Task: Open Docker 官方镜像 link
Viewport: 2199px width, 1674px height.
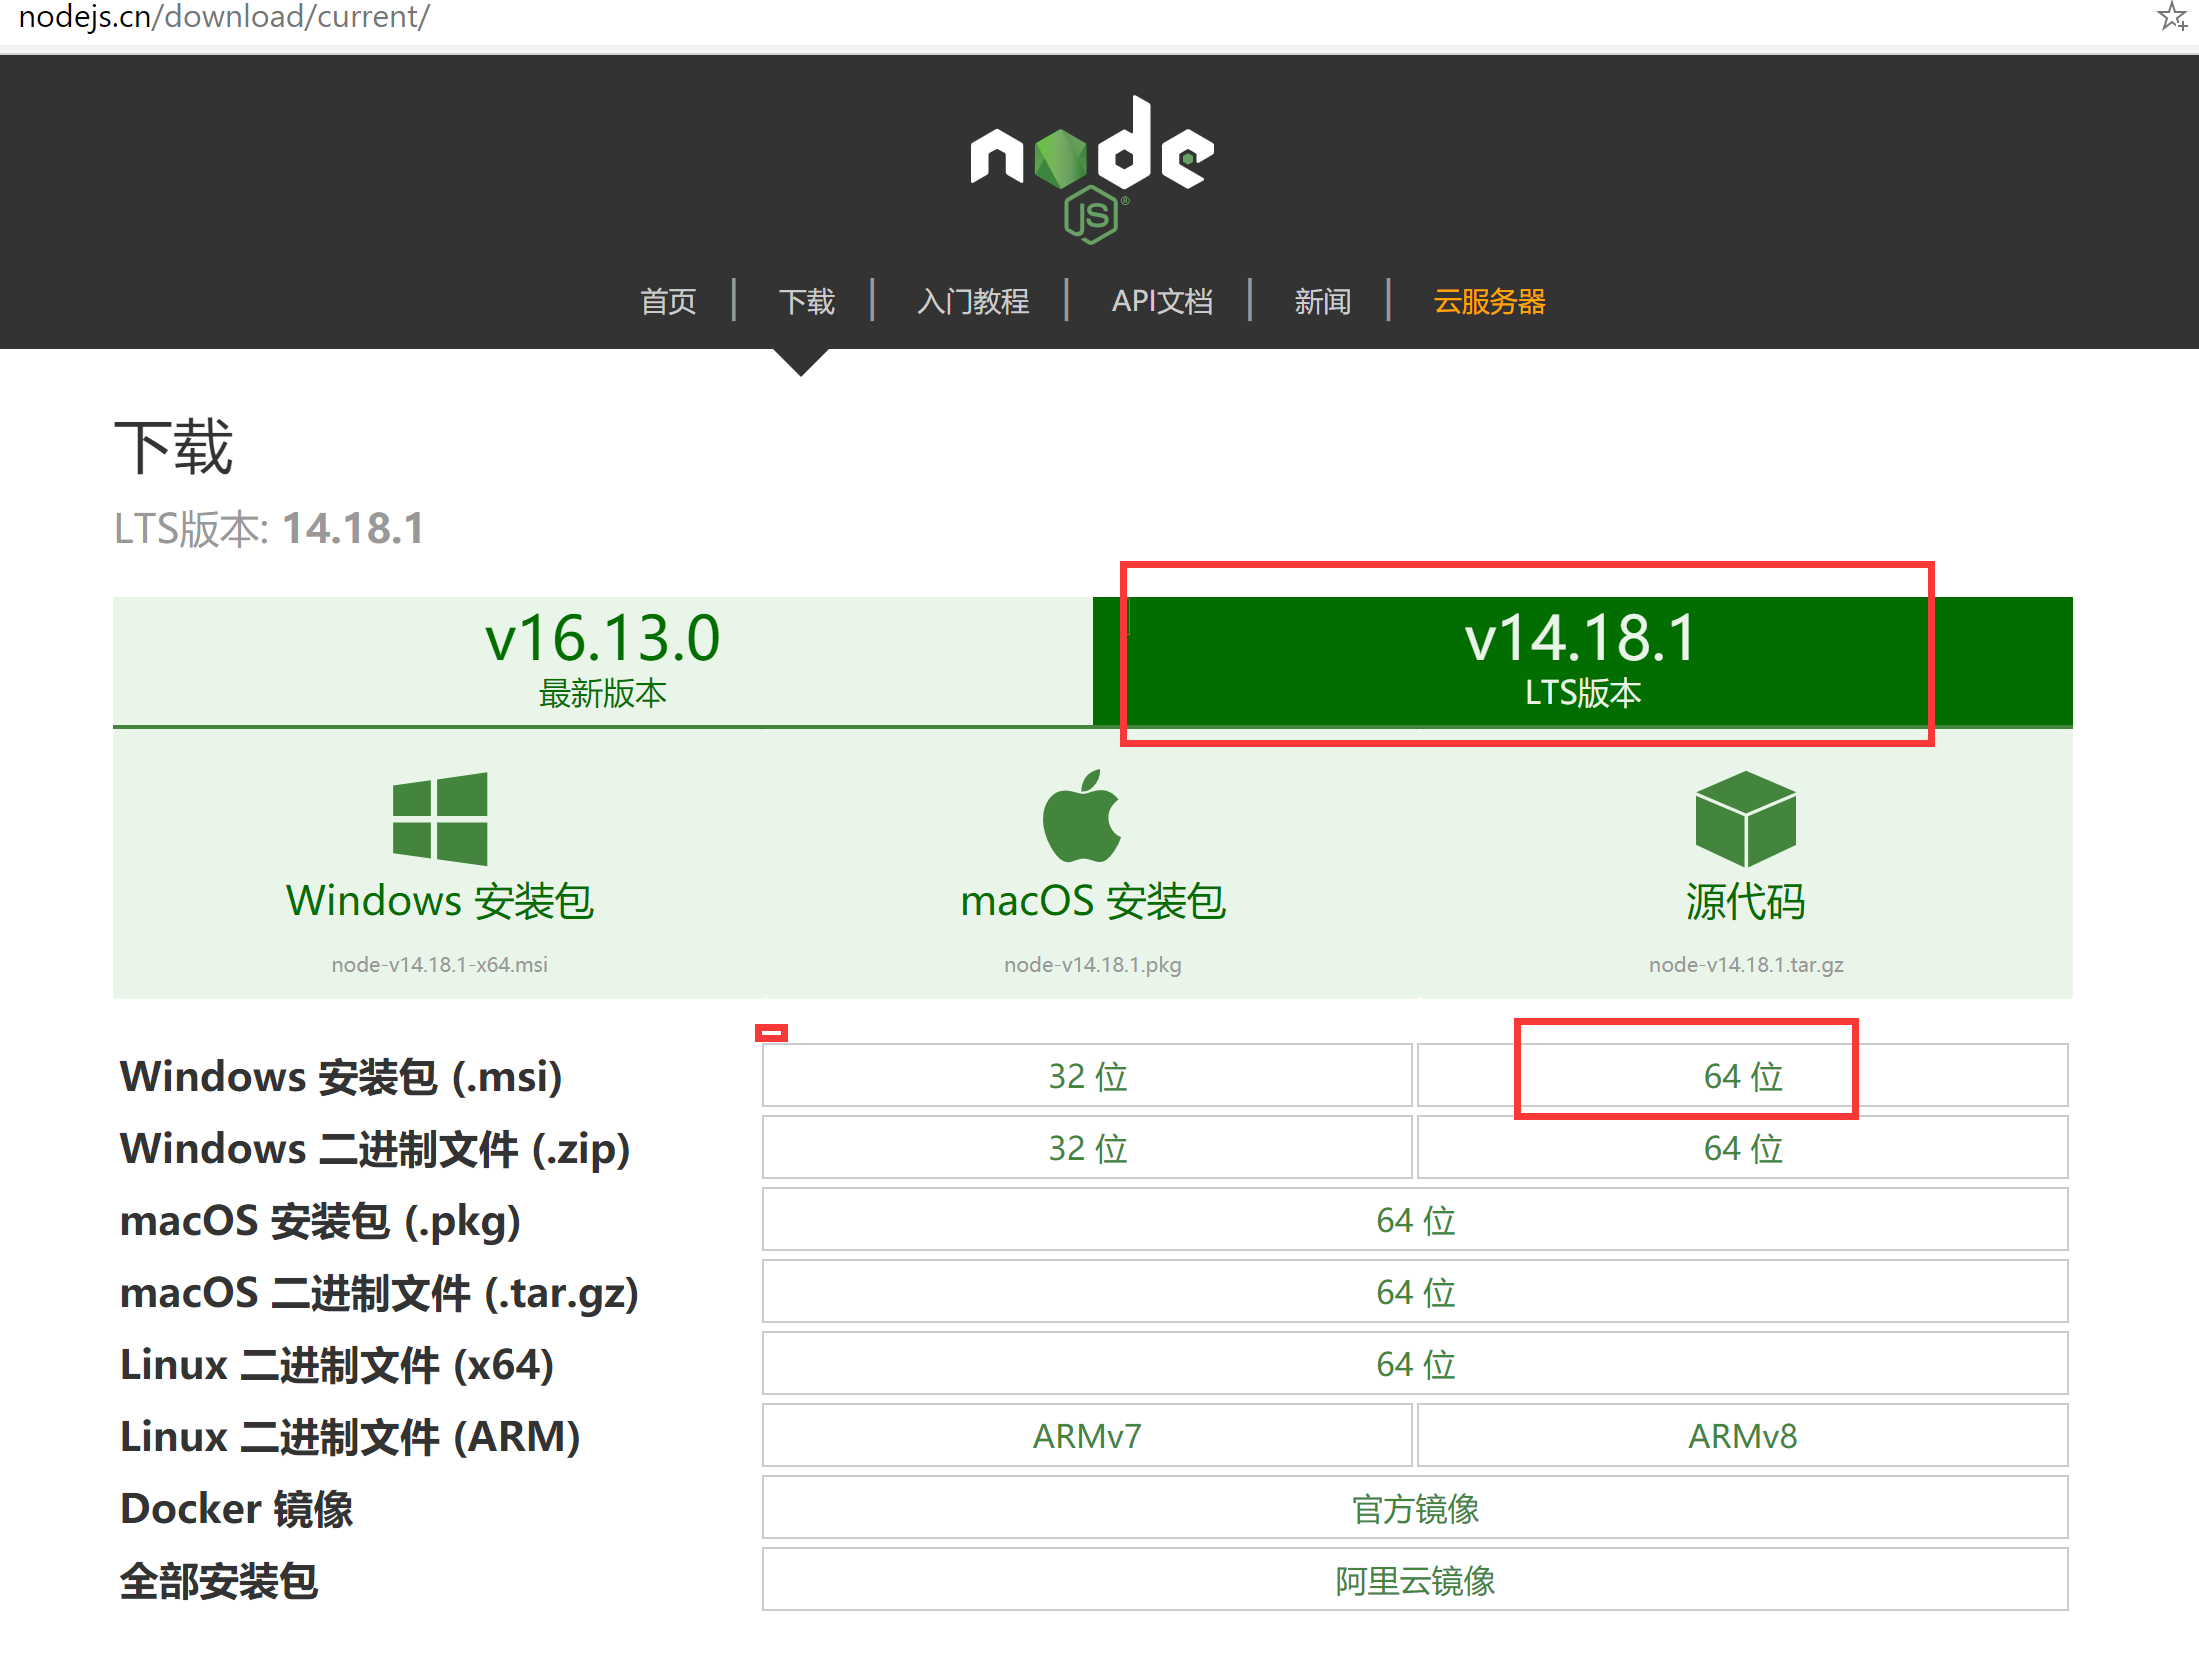Action: [x=1414, y=1508]
